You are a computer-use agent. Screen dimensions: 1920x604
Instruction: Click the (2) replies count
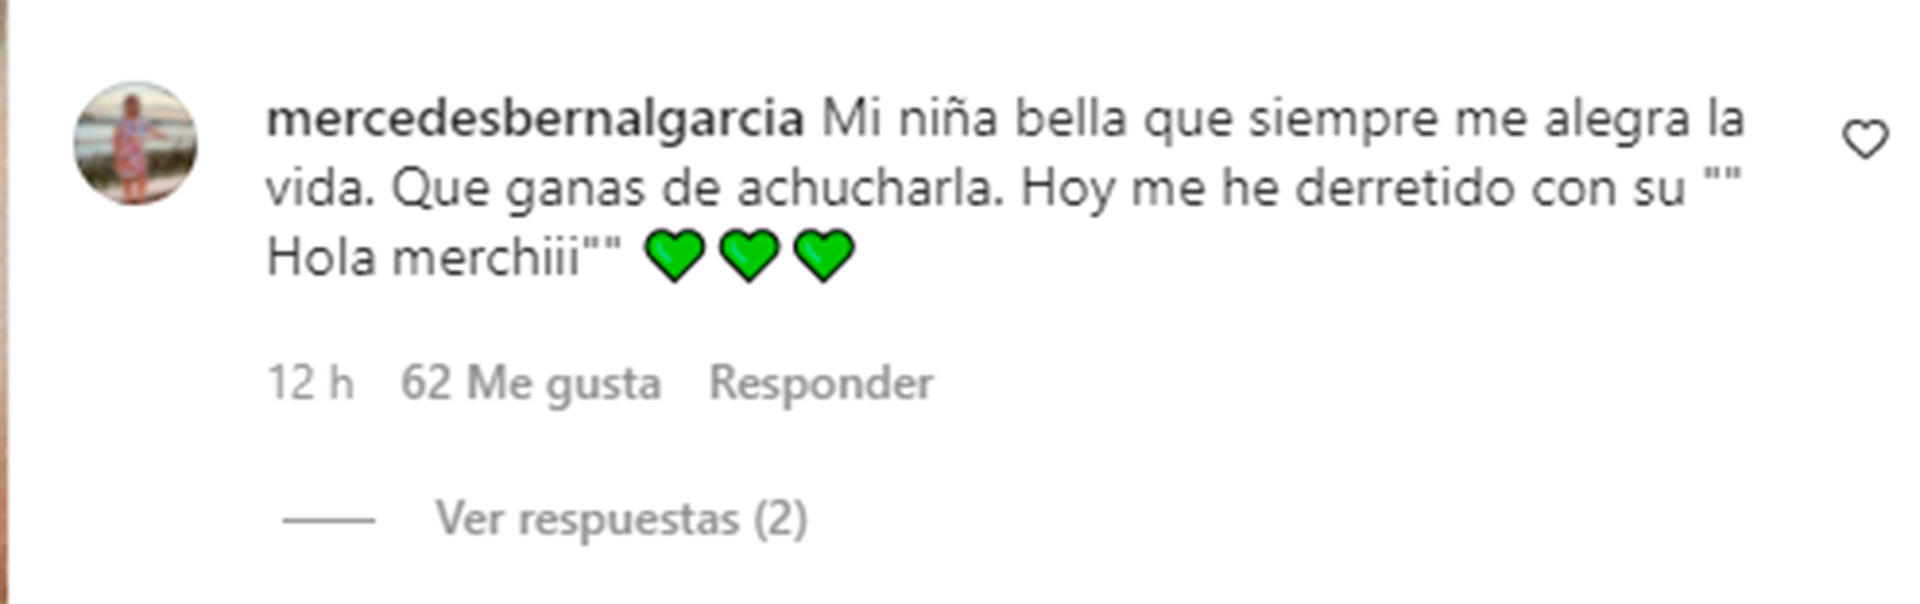pyautogui.click(x=780, y=519)
